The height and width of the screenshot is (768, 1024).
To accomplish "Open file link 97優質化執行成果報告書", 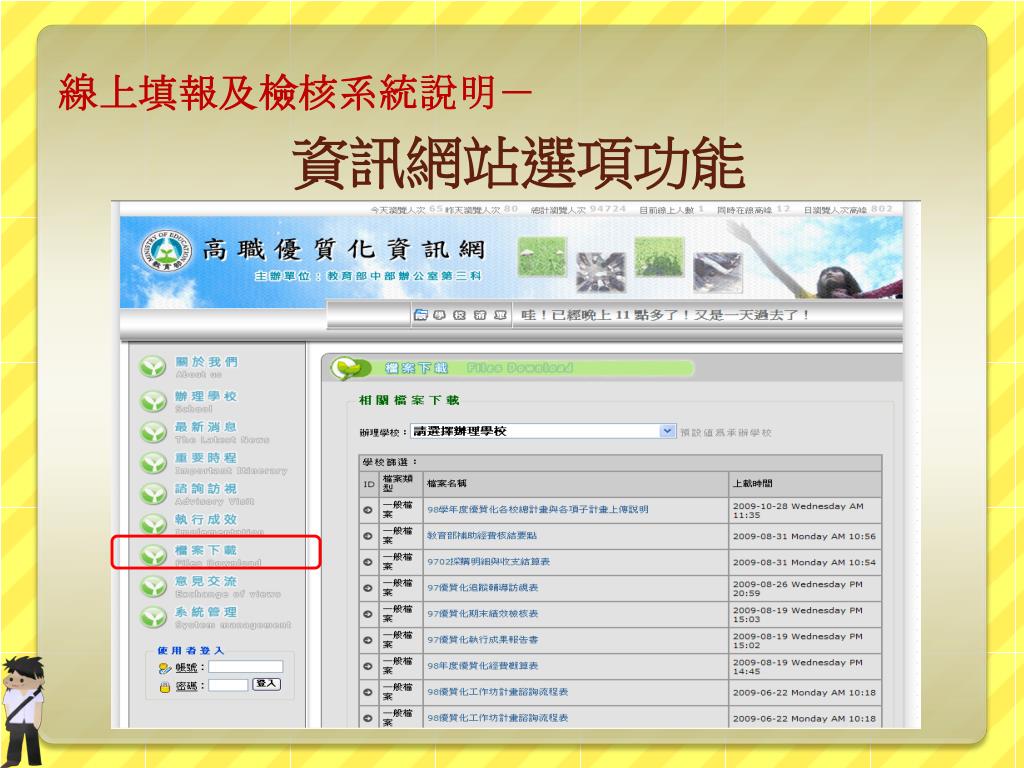I will point(483,640).
